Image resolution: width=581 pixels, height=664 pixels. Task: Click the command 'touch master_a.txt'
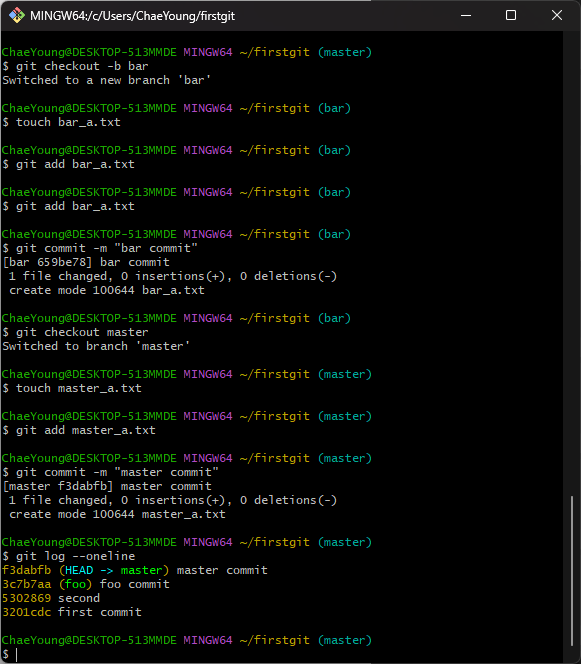point(79,388)
